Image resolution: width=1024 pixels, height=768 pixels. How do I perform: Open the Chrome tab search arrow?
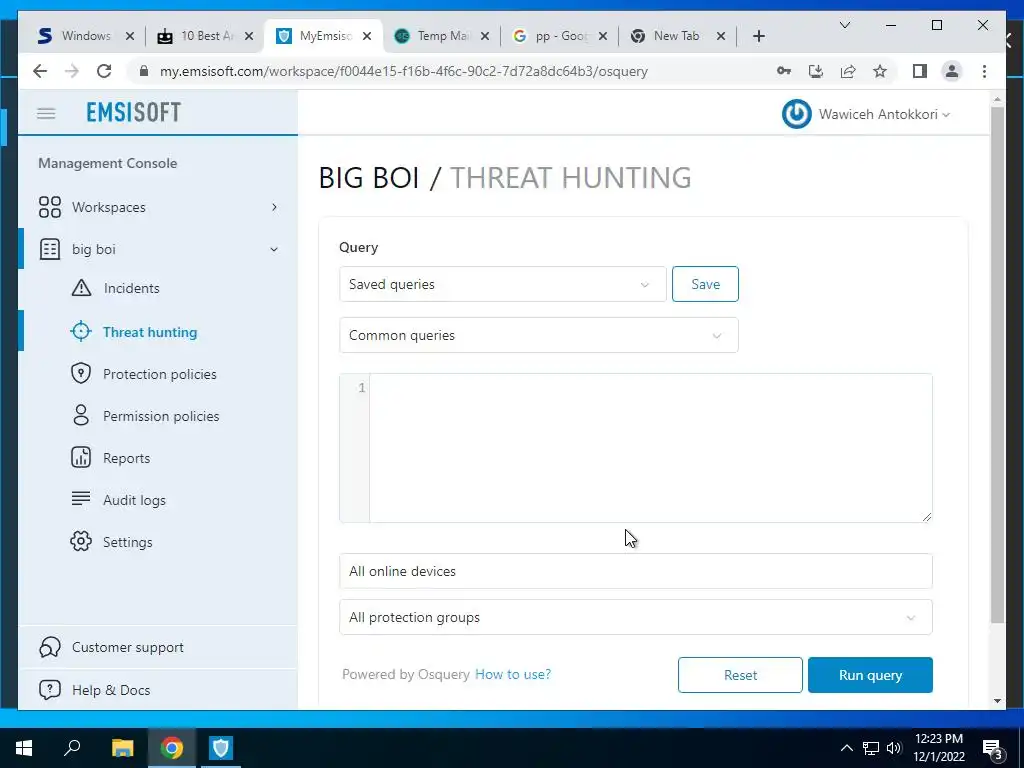[844, 25]
